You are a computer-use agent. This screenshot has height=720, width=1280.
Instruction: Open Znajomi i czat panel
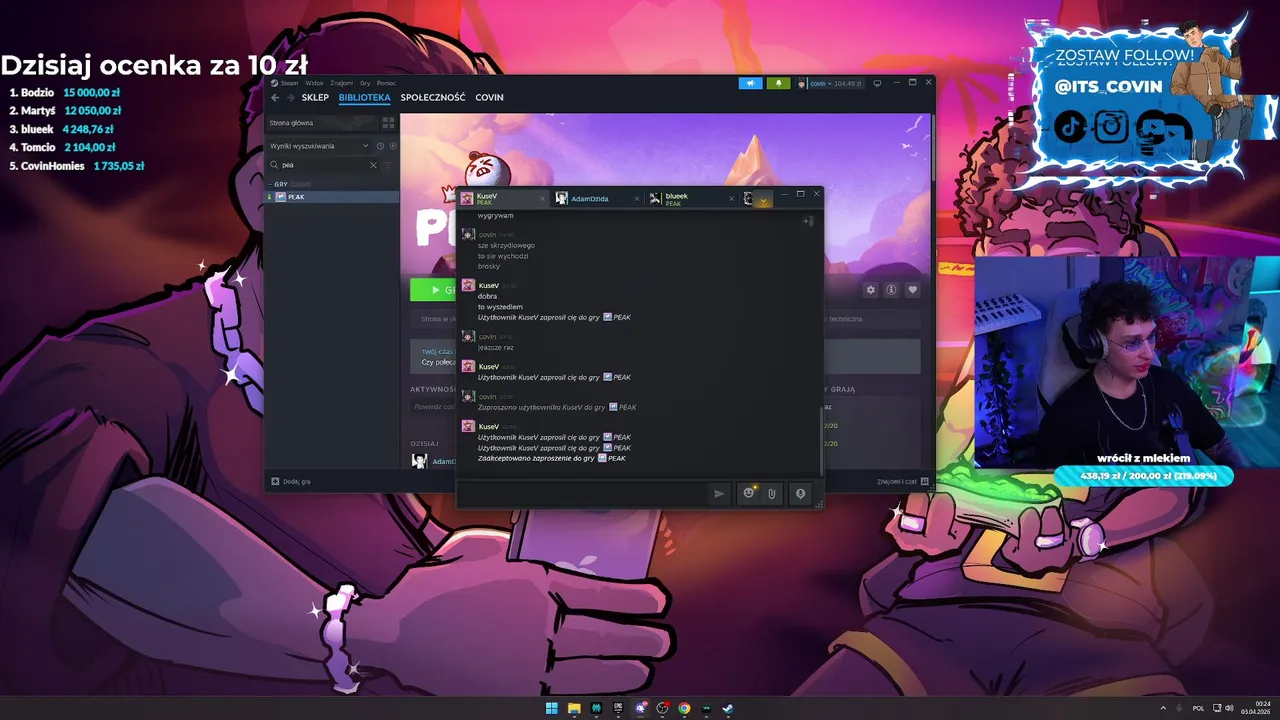pos(903,481)
